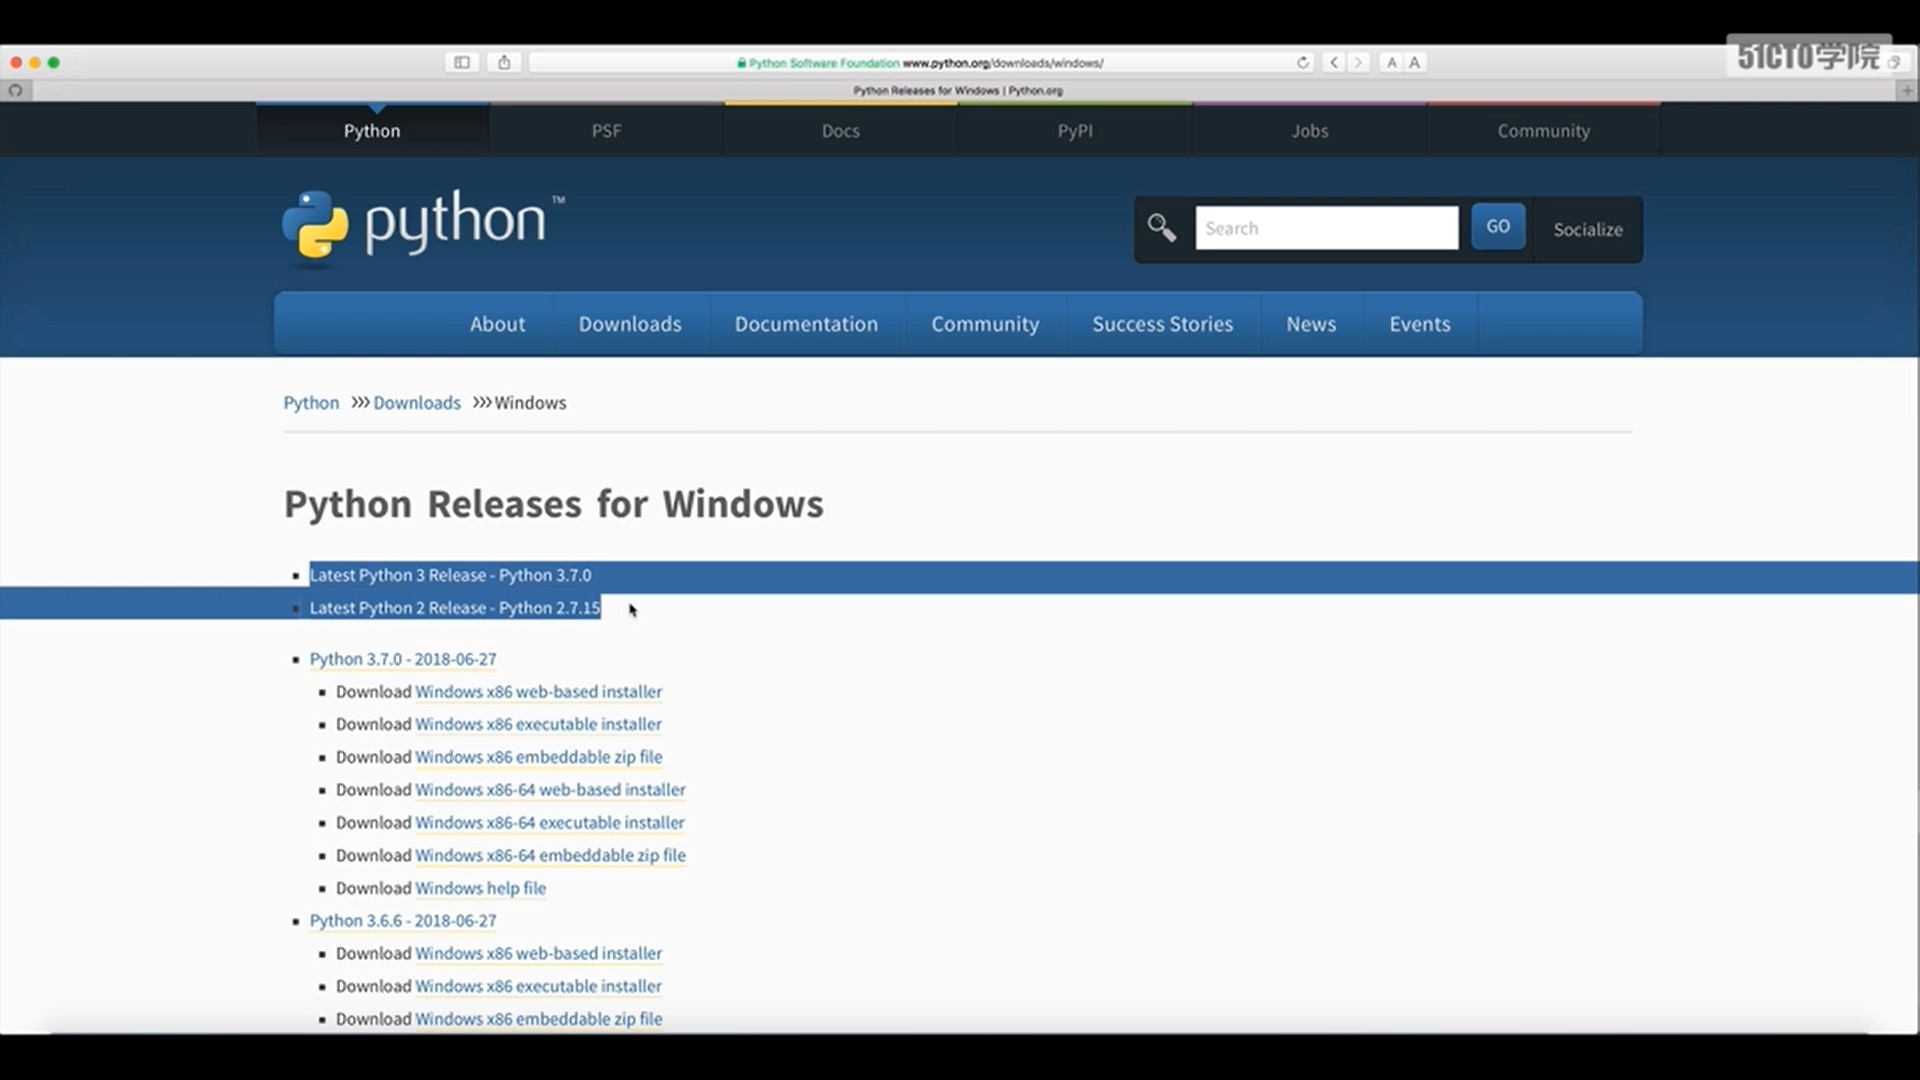Image resolution: width=1920 pixels, height=1080 pixels.
Task: Navigate back to the previous page
Action: [1333, 62]
